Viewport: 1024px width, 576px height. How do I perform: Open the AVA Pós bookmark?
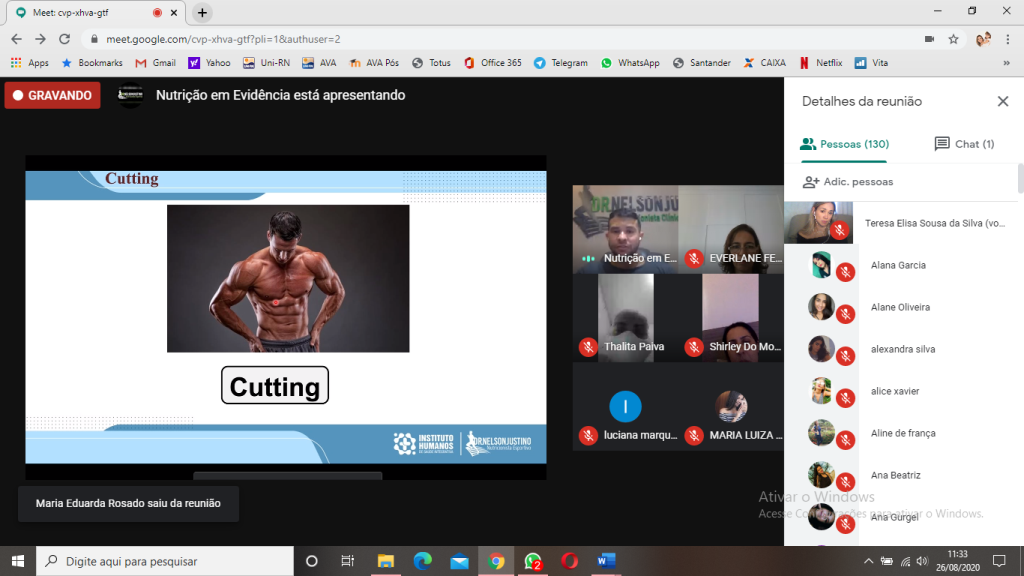pyautogui.click(x=374, y=63)
